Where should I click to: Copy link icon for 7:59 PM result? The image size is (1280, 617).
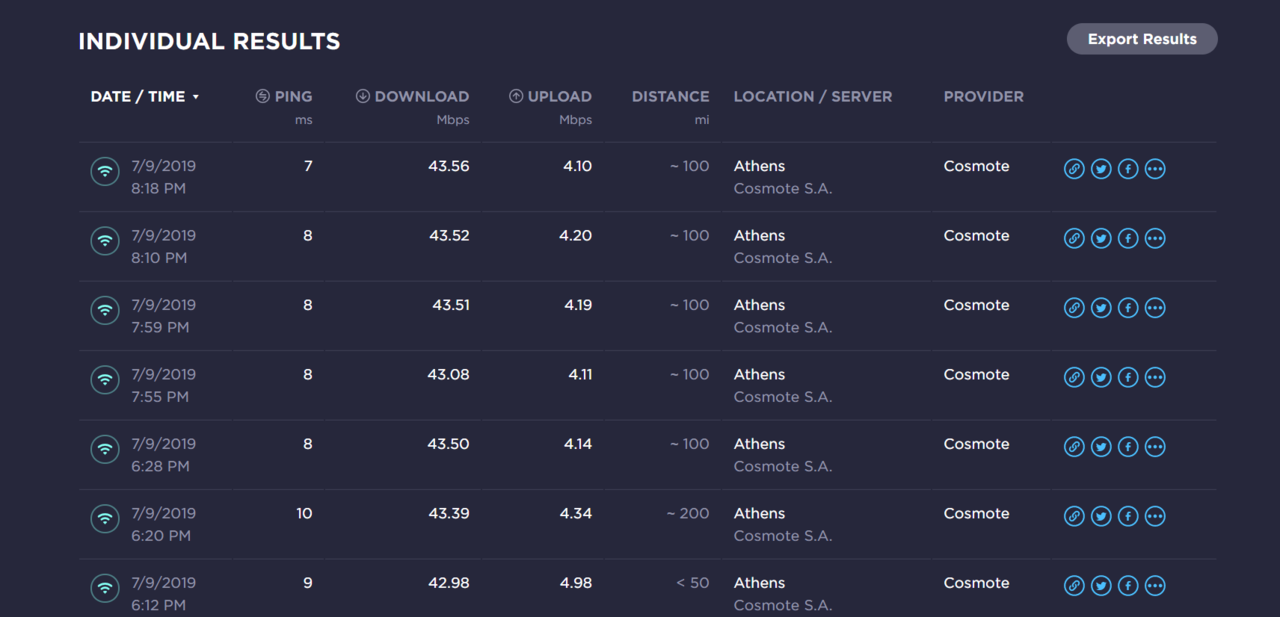(1074, 308)
